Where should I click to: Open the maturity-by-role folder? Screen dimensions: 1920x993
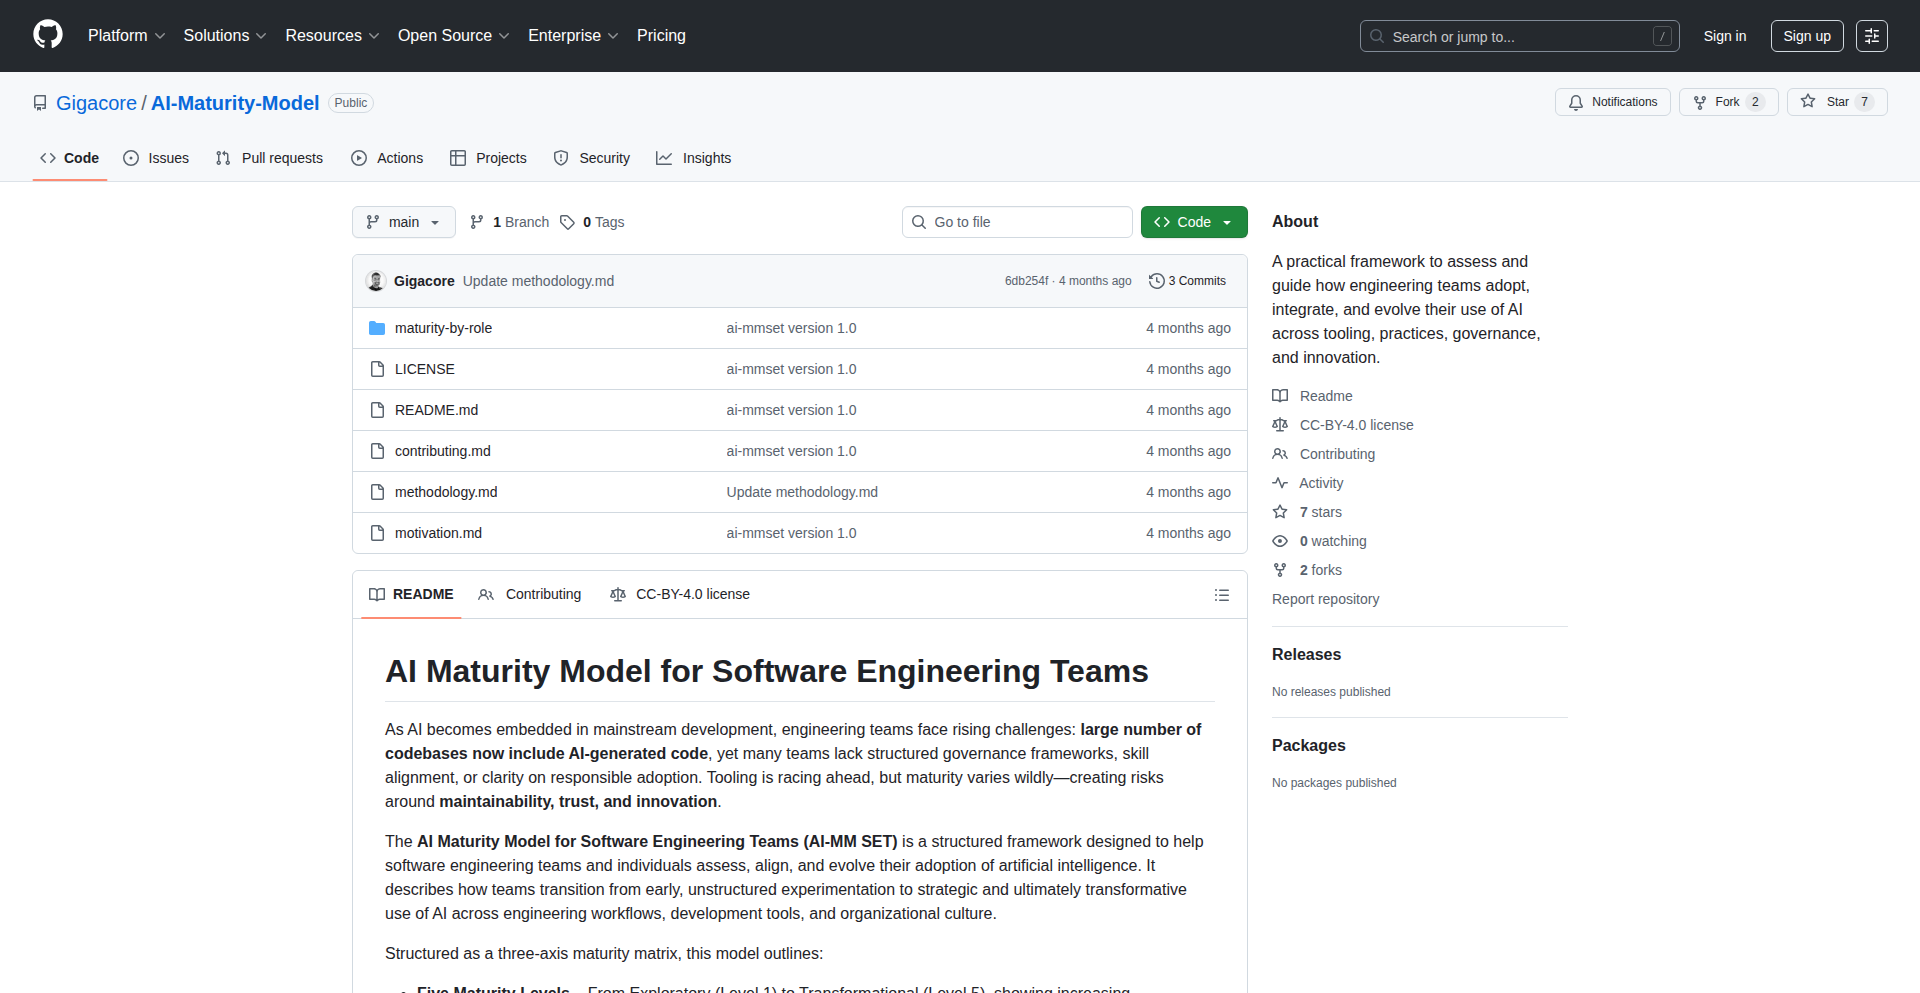click(x=443, y=328)
